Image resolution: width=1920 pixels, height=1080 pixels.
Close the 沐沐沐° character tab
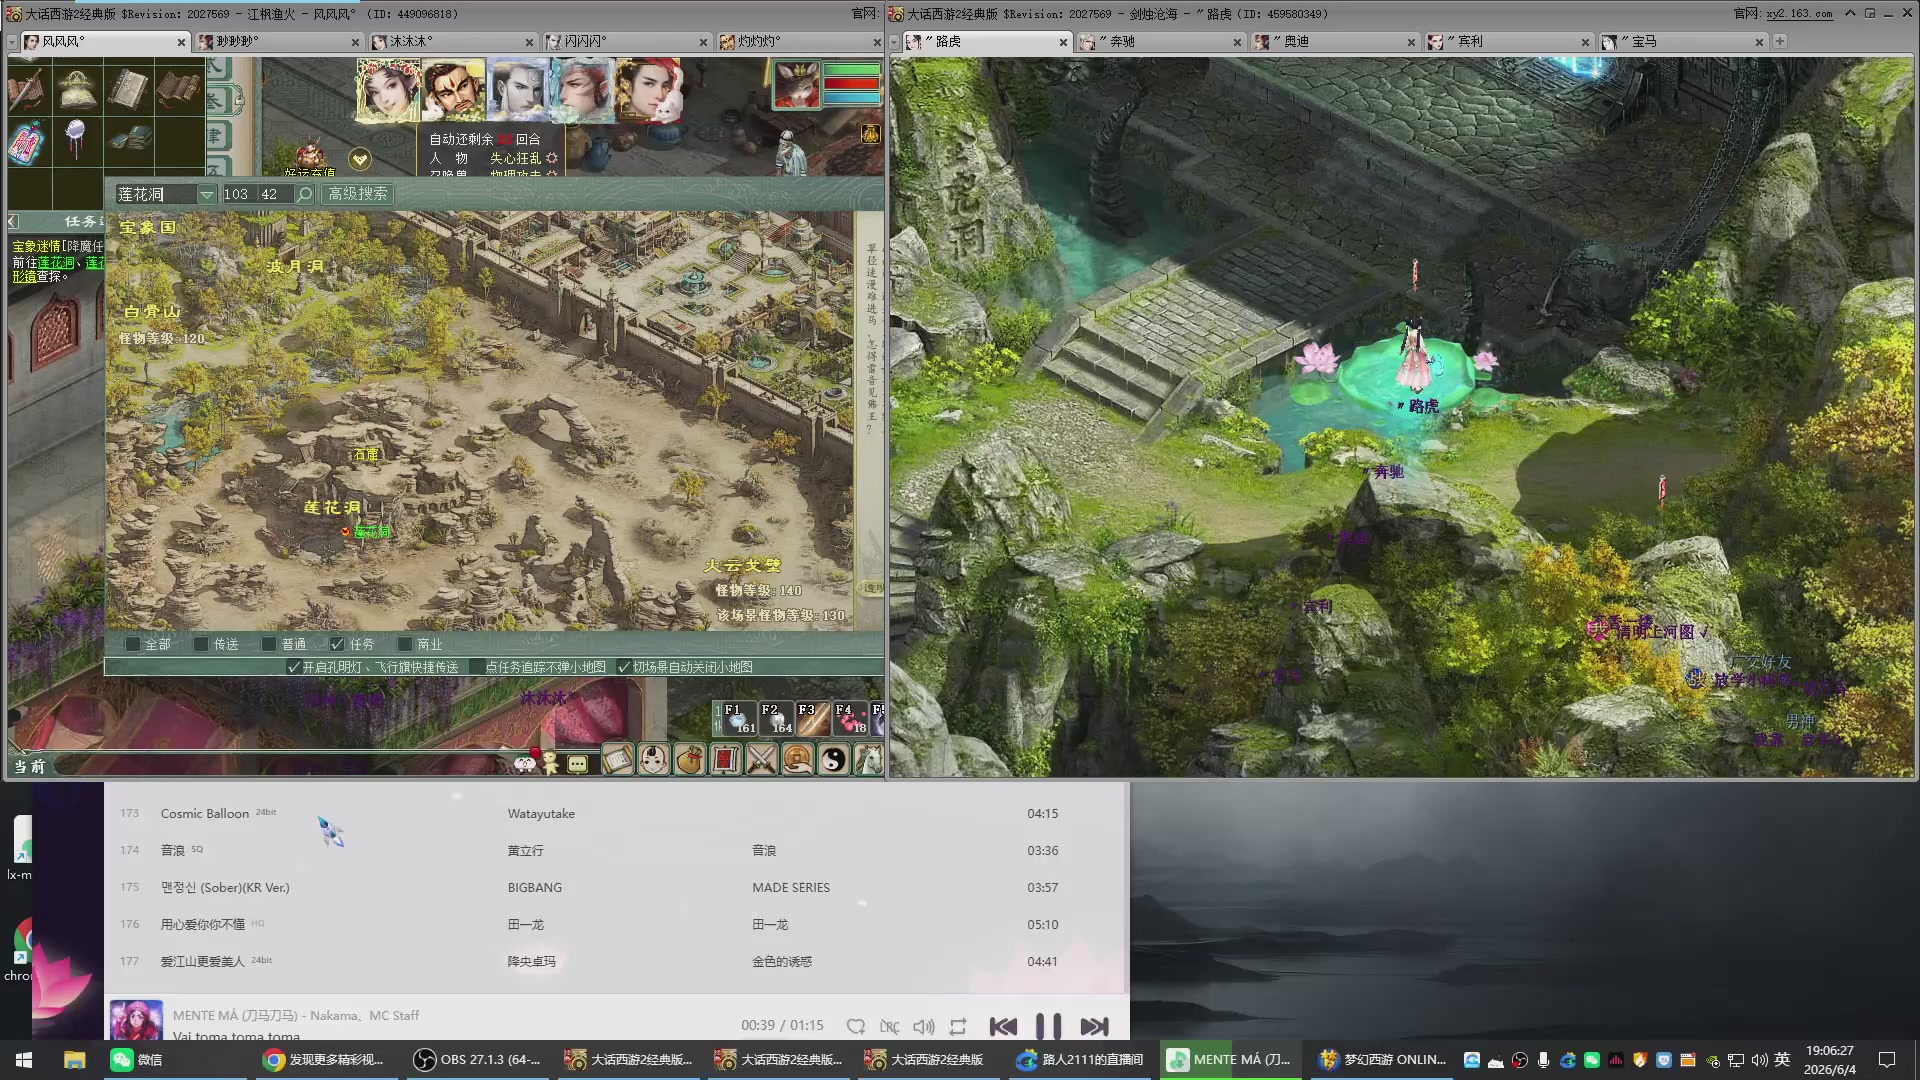click(529, 42)
